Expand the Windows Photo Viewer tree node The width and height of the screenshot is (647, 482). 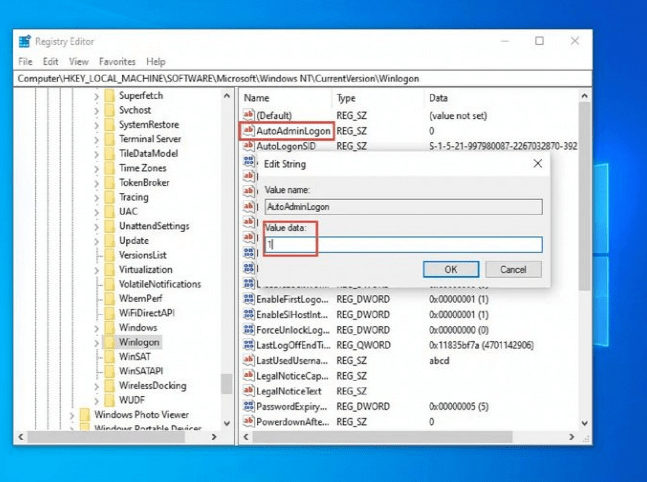click(x=71, y=415)
